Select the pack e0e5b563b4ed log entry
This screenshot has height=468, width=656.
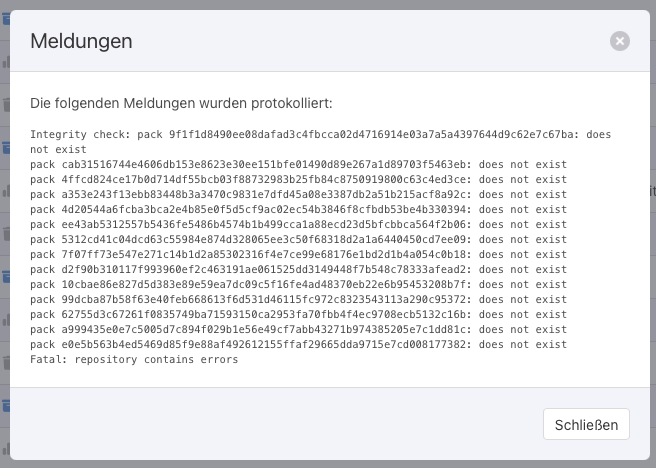[x=298, y=344]
